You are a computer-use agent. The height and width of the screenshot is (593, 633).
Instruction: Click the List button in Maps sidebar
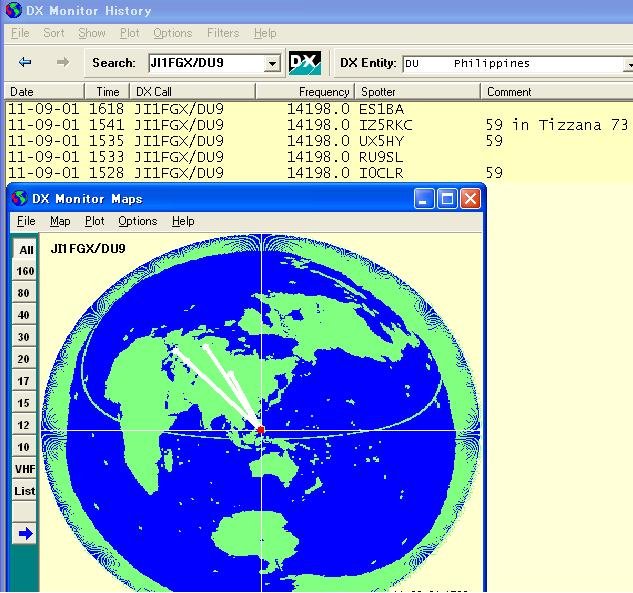pyautogui.click(x=25, y=491)
